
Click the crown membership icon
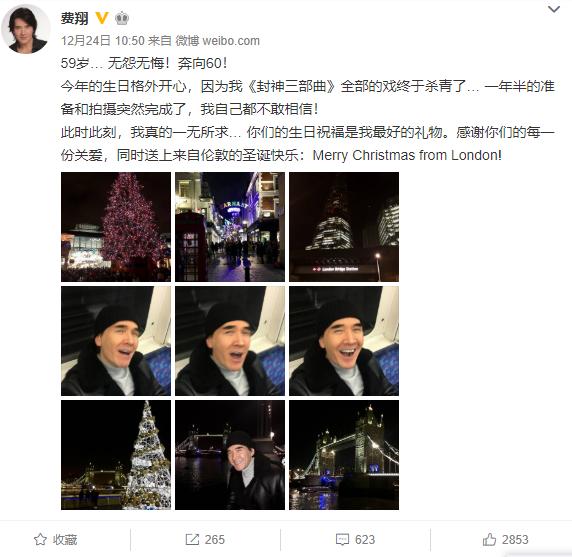pyautogui.click(x=122, y=18)
